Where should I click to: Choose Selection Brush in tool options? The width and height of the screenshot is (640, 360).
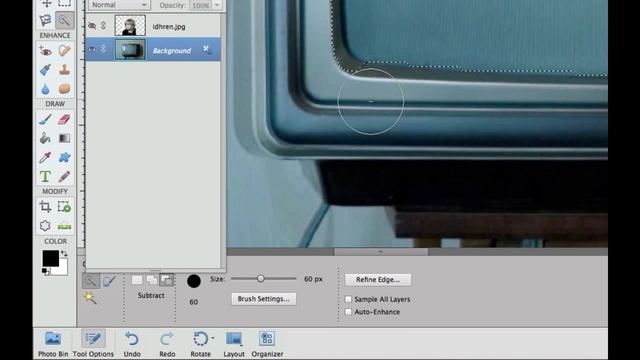pos(109,281)
